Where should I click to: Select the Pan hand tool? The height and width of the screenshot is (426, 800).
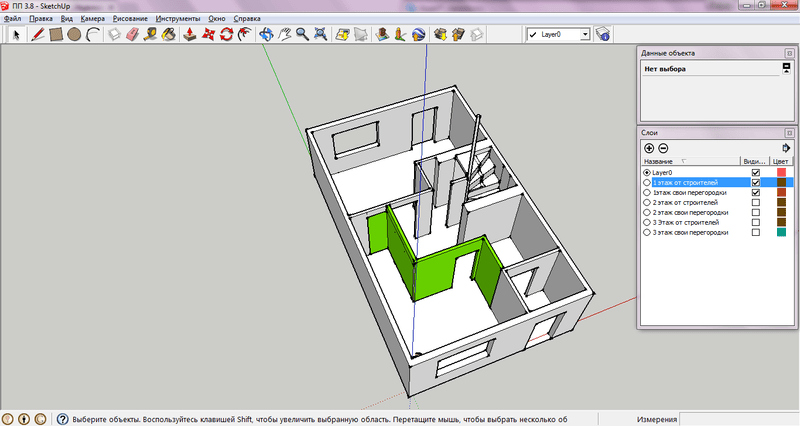coord(284,34)
